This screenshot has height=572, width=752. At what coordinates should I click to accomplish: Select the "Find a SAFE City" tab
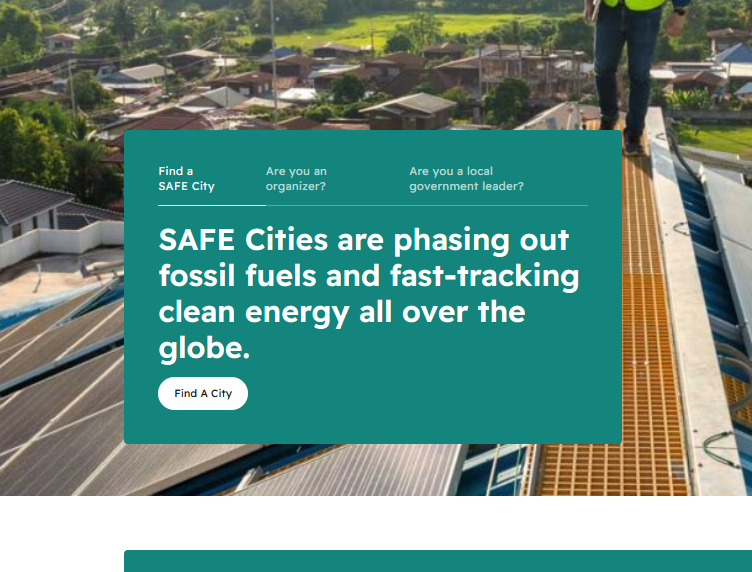point(187,179)
